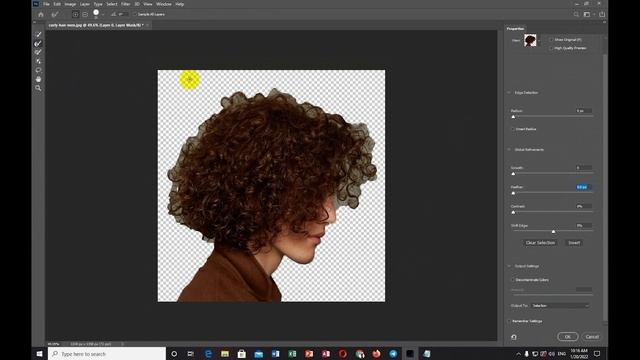Collapse the Output Settings section
Viewport: 640px width, 360px height.
click(x=509, y=266)
